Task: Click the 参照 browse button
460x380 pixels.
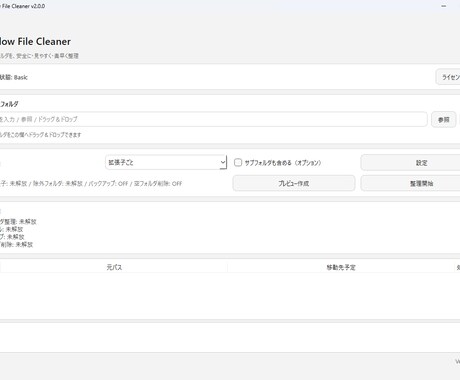Action: click(443, 119)
